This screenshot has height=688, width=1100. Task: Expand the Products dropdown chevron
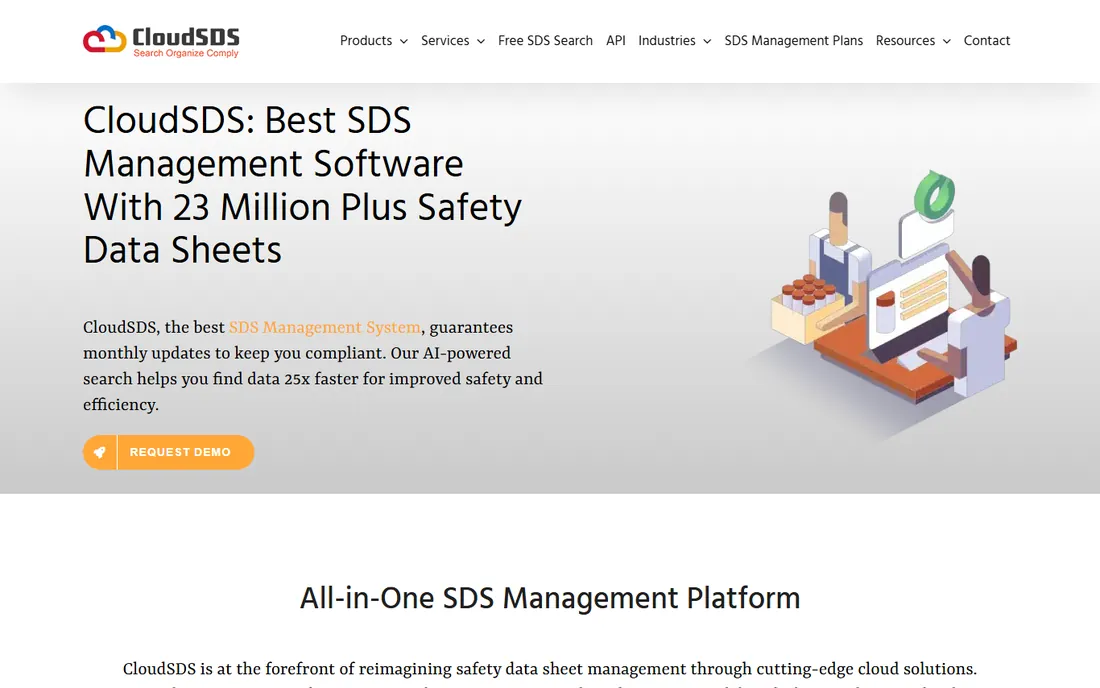tap(403, 41)
